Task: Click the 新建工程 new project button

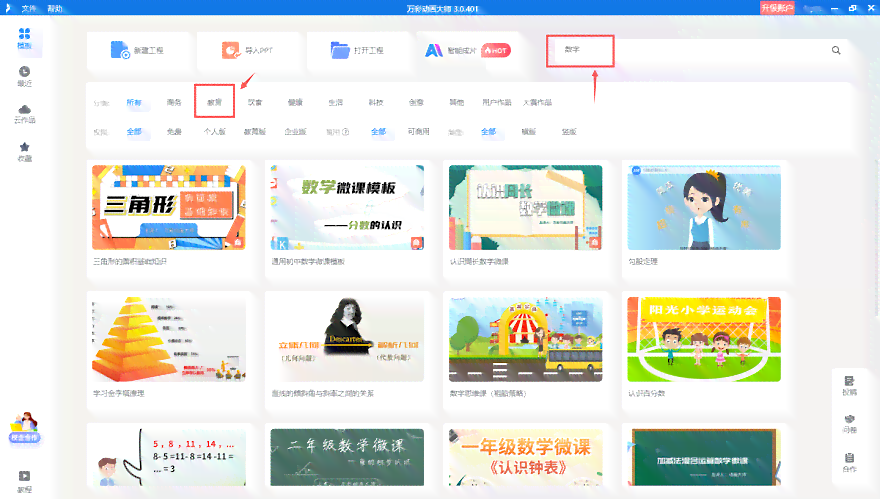Action: click(137, 51)
